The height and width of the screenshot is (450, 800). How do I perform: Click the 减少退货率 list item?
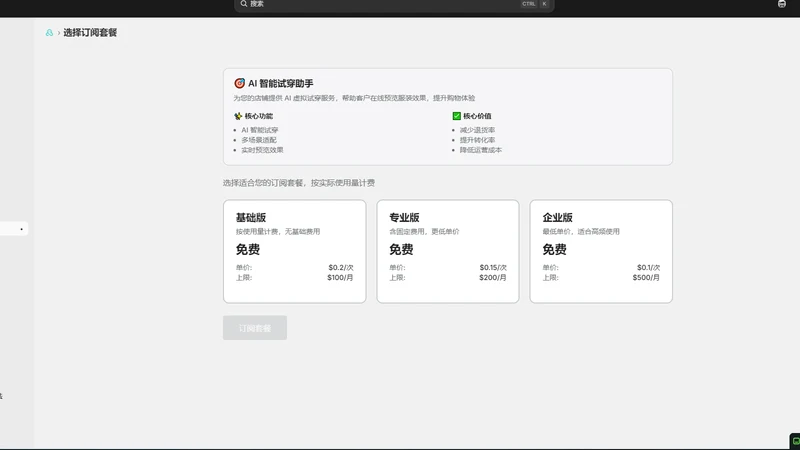477,130
